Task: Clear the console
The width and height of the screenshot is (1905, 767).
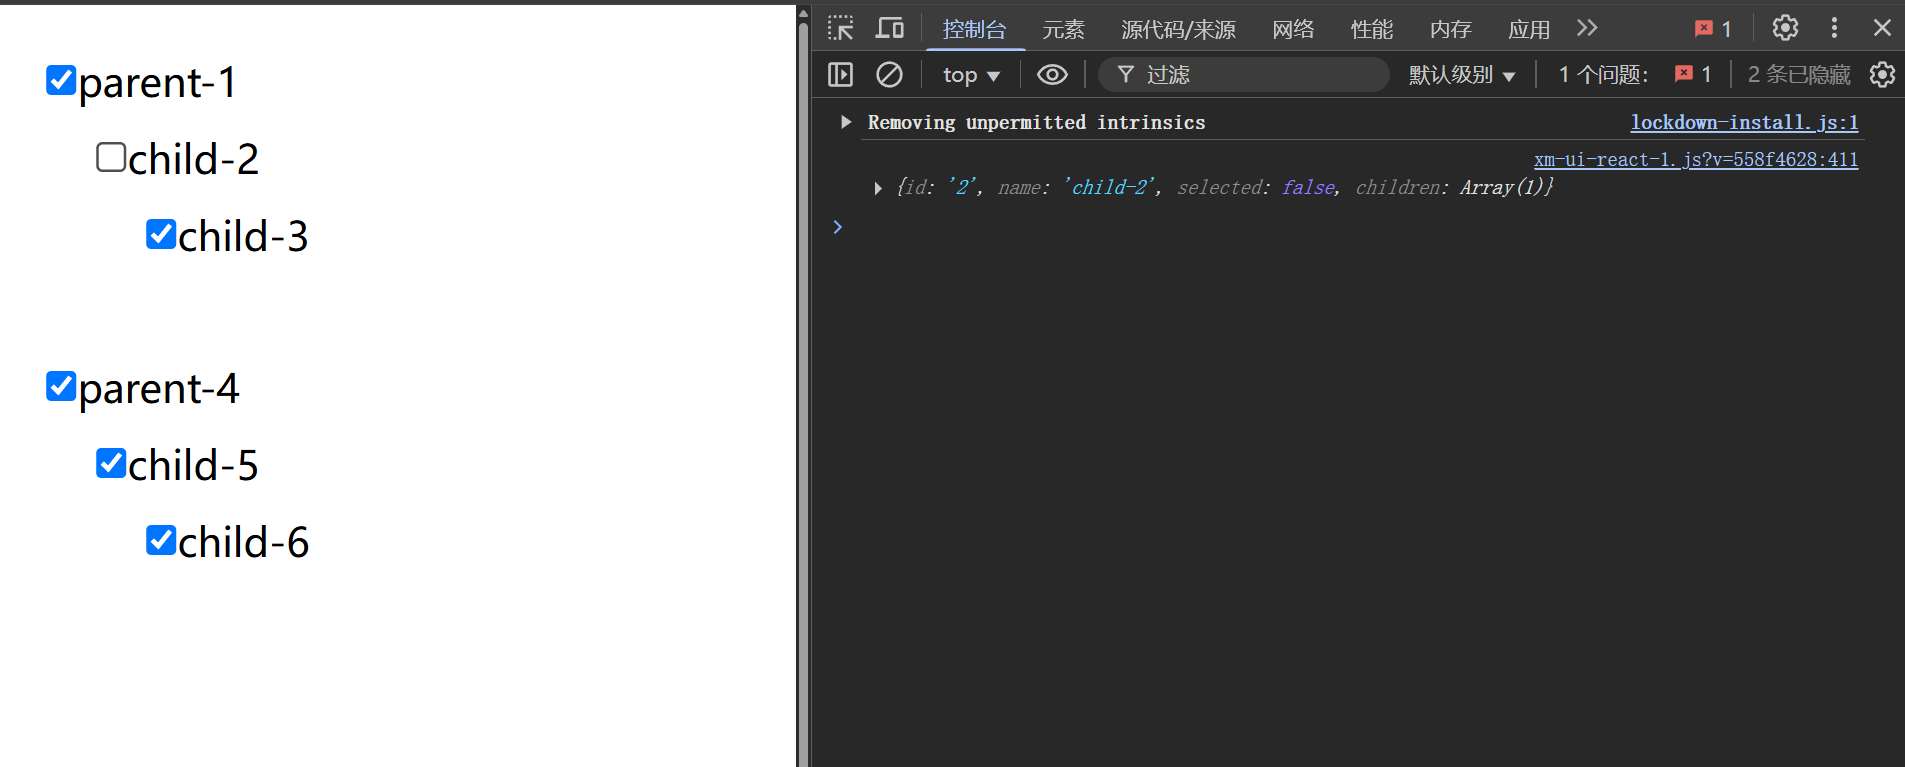Action: pos(889,74)
